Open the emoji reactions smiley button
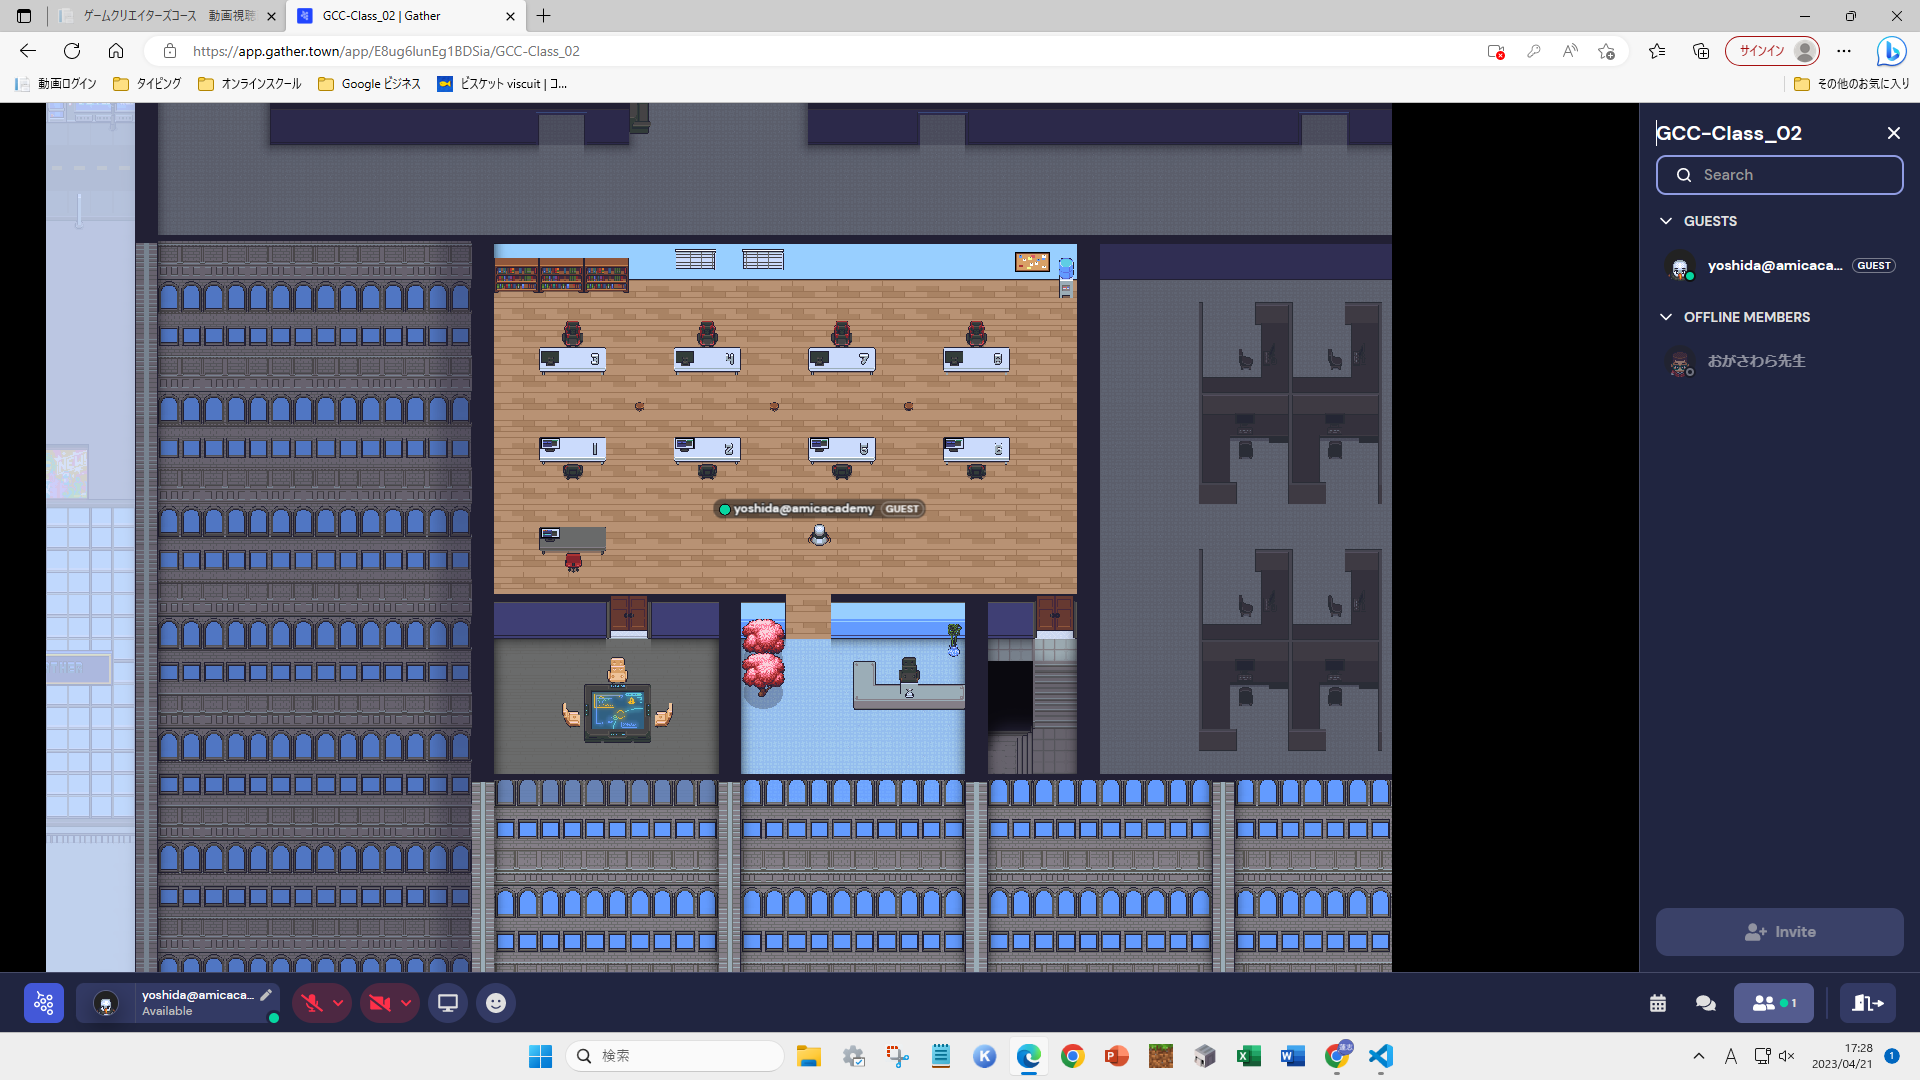 [496, 1003]
